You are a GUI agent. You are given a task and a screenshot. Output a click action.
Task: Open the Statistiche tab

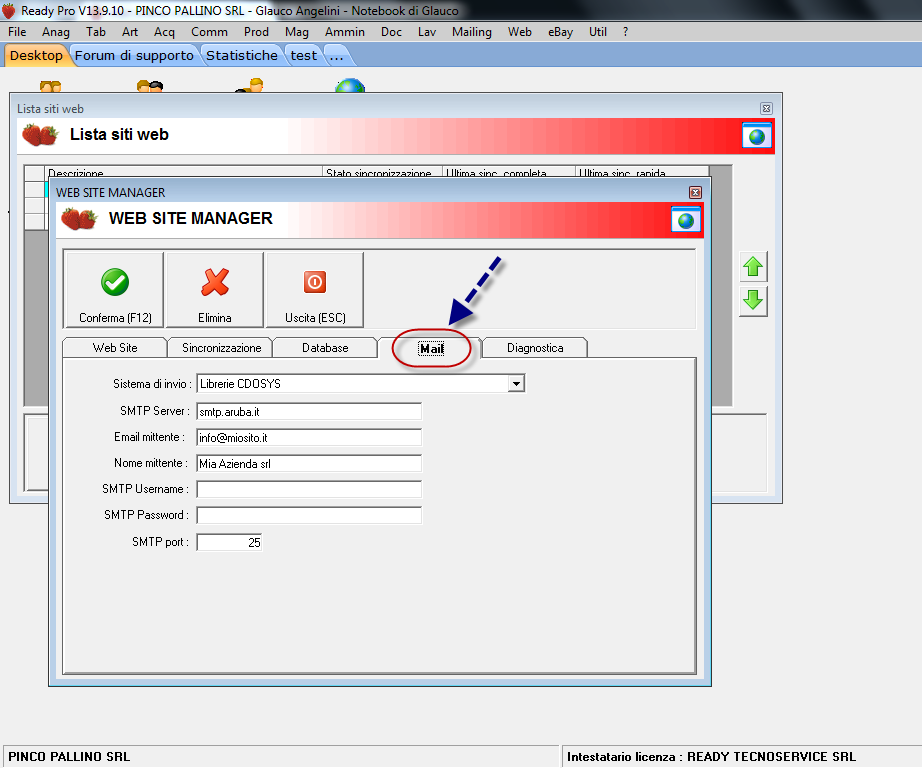click(x=242, y=55)
